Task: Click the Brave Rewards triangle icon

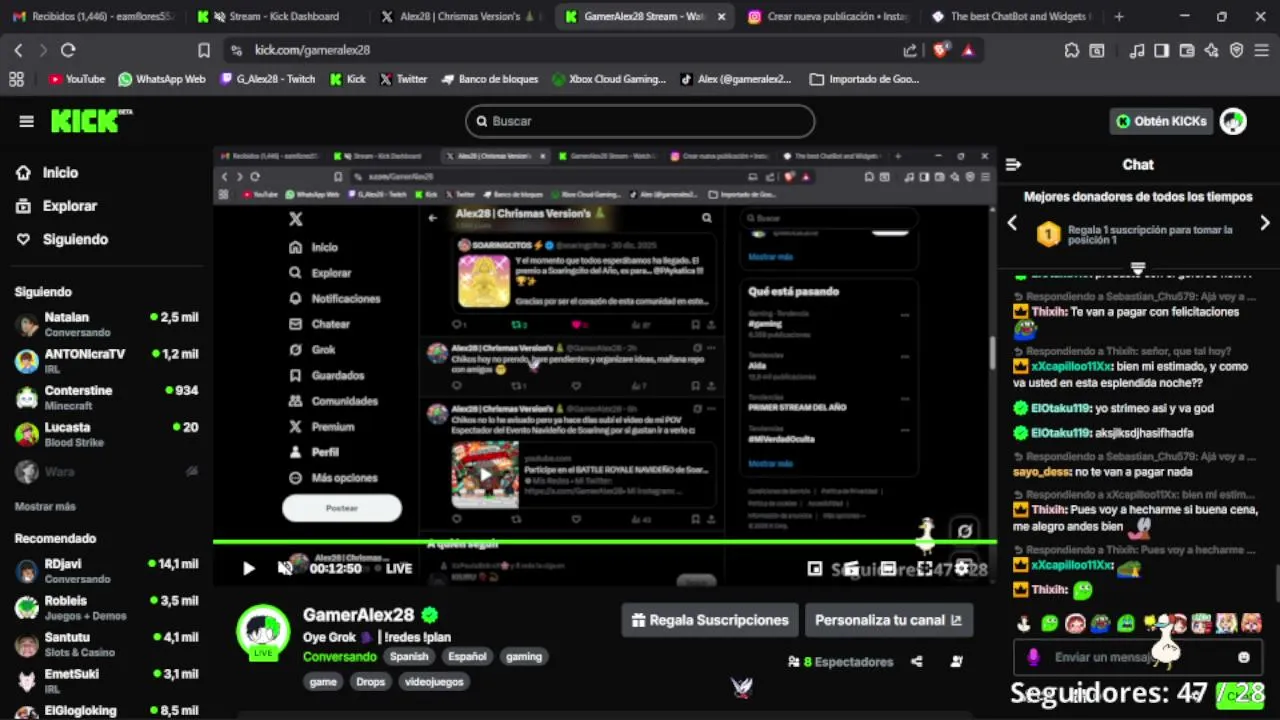Action: (967, 50)
